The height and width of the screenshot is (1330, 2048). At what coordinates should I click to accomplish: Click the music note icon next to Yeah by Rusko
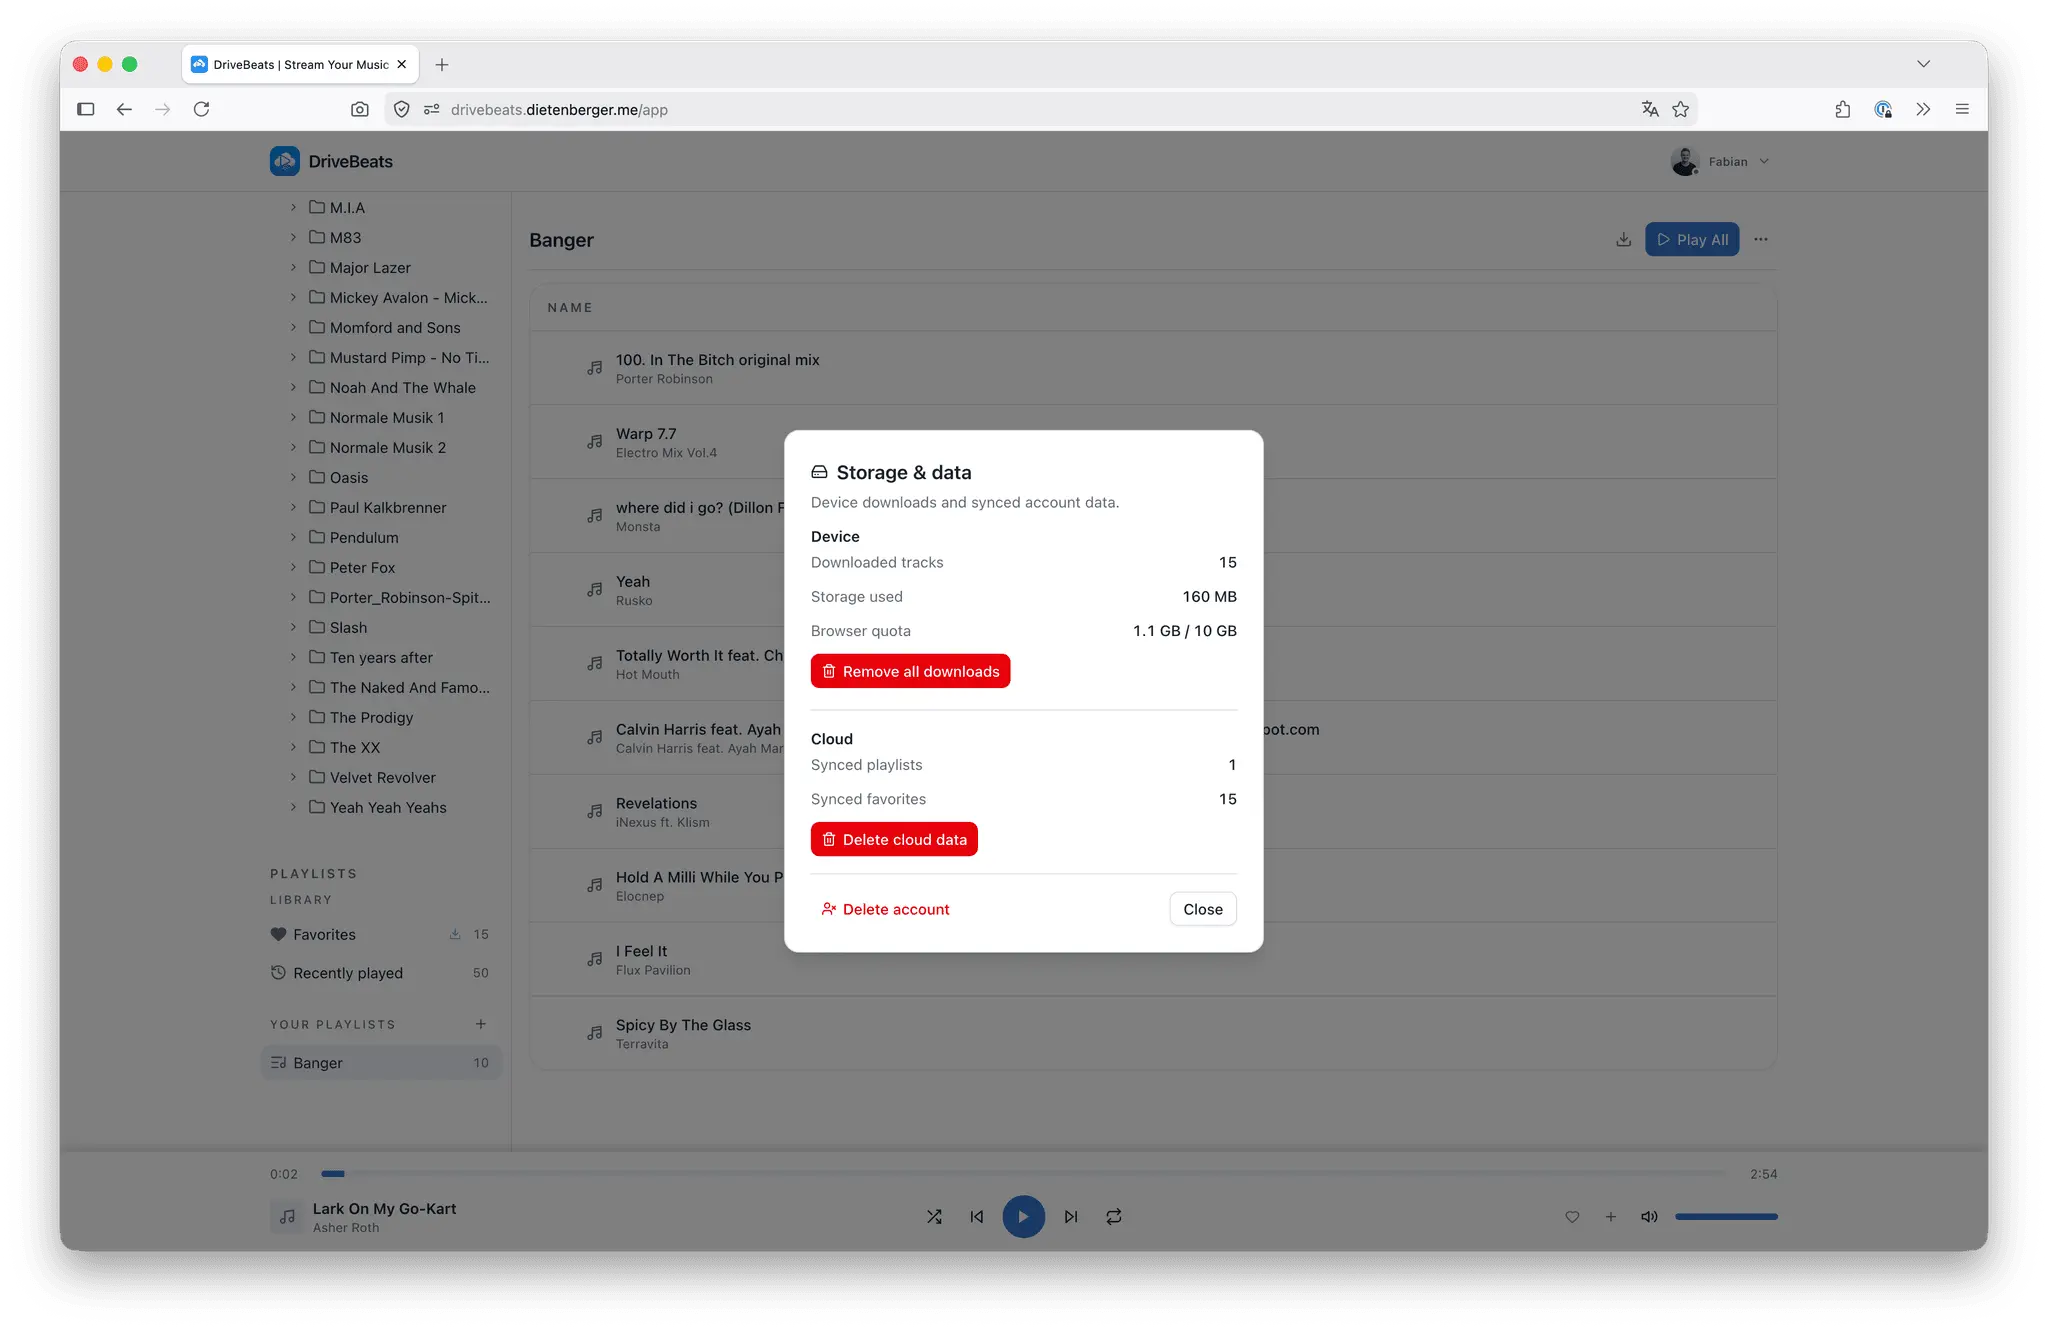tap(595, 590)
